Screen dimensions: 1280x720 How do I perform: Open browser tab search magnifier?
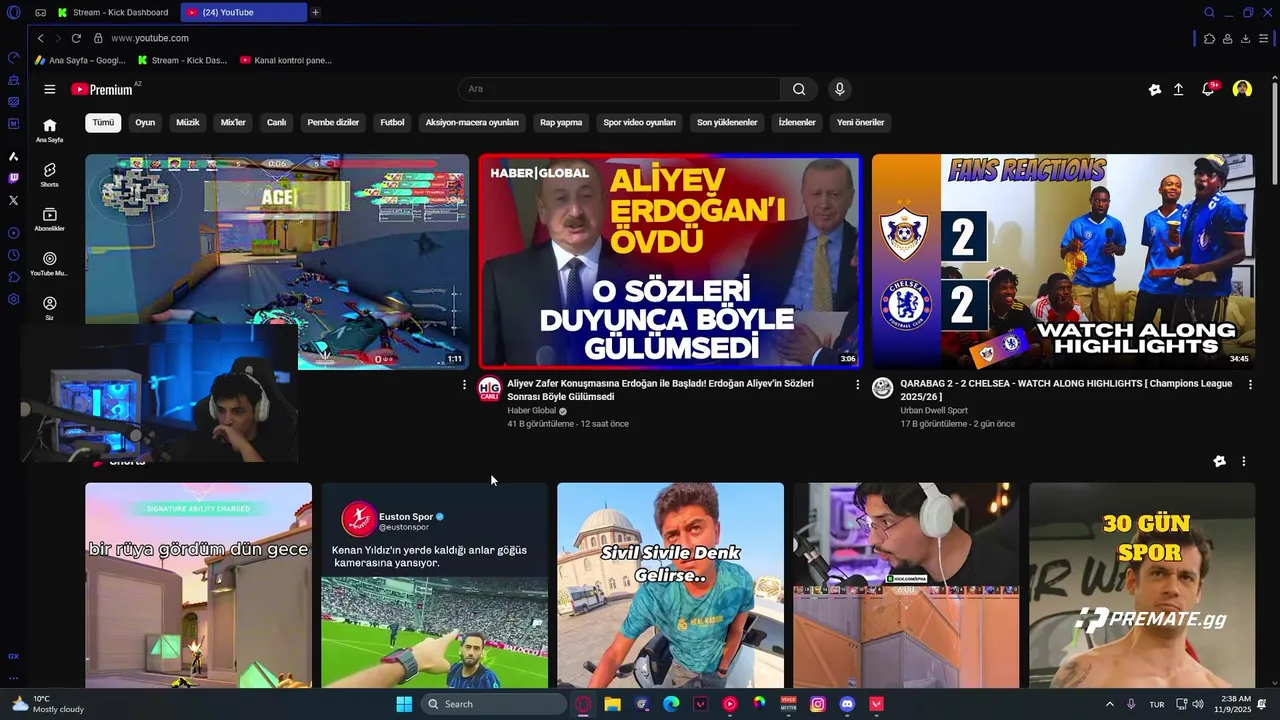1209,12
